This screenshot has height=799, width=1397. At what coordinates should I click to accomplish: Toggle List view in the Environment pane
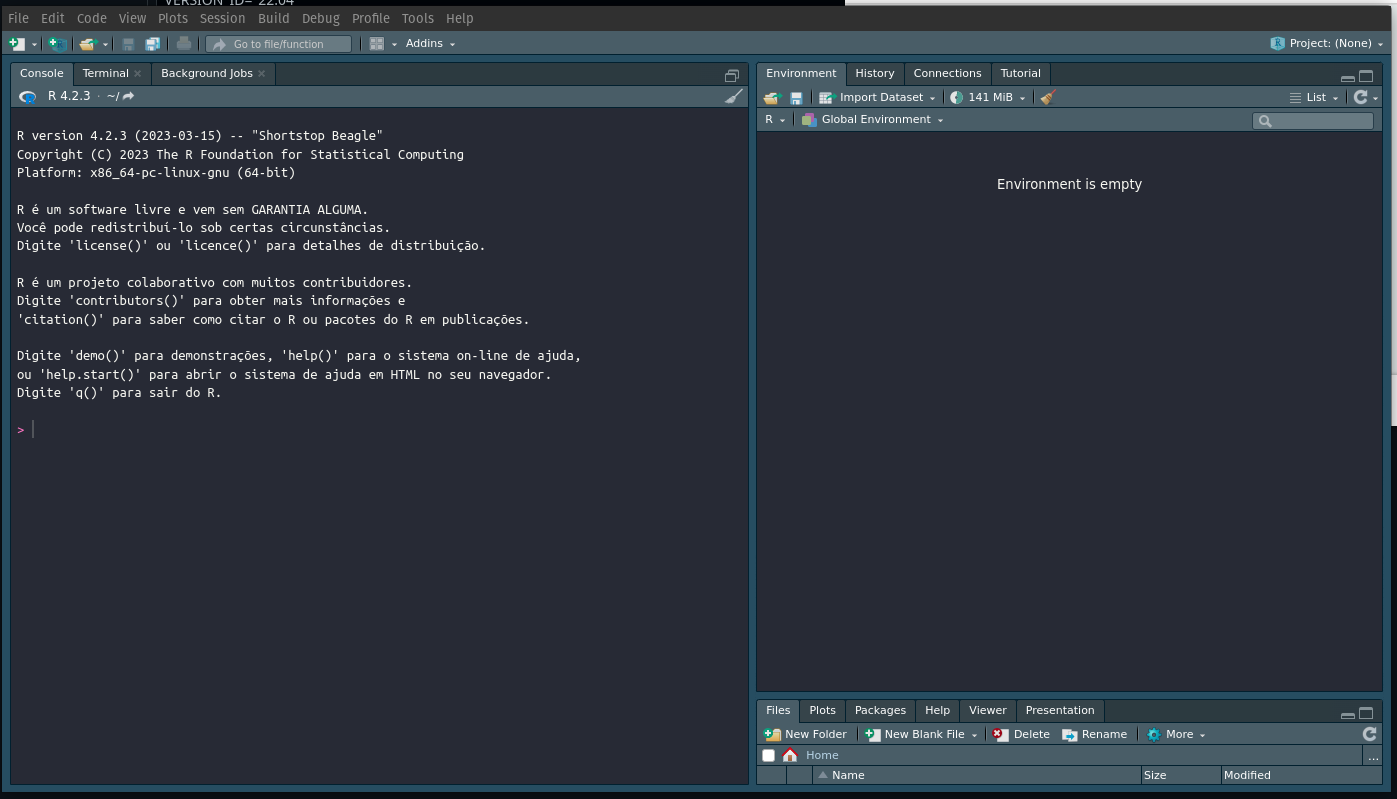click(1313, 97)
